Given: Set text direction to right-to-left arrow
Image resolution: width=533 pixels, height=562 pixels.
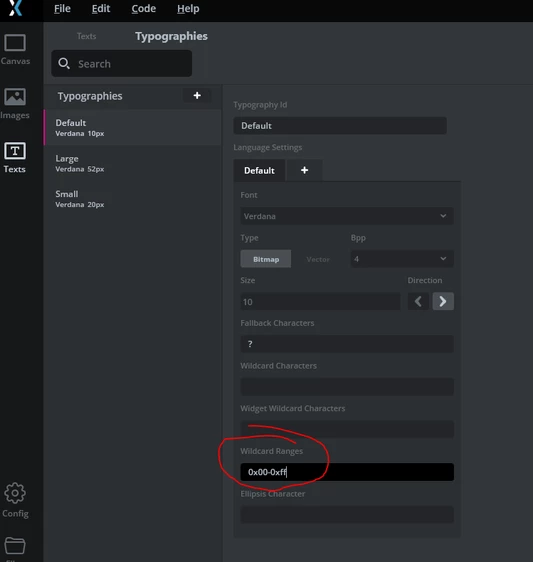Looking at the screenshot, I should click(418, 301).
